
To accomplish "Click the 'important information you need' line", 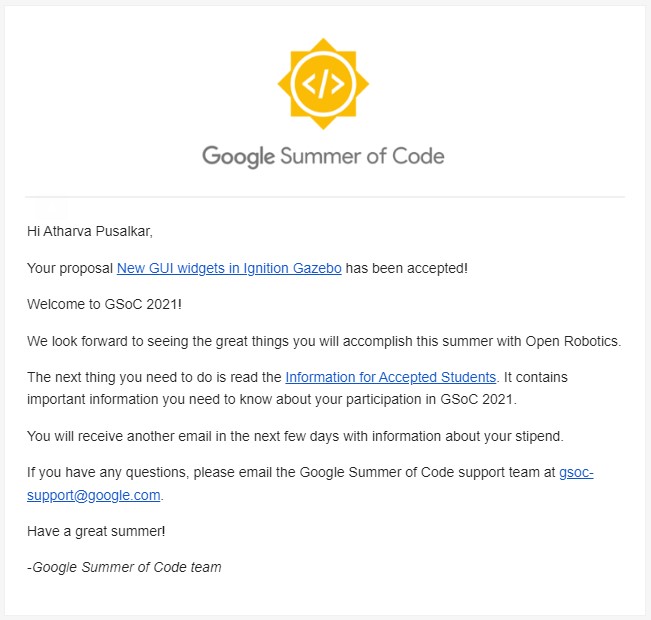I will coord(272,399).
